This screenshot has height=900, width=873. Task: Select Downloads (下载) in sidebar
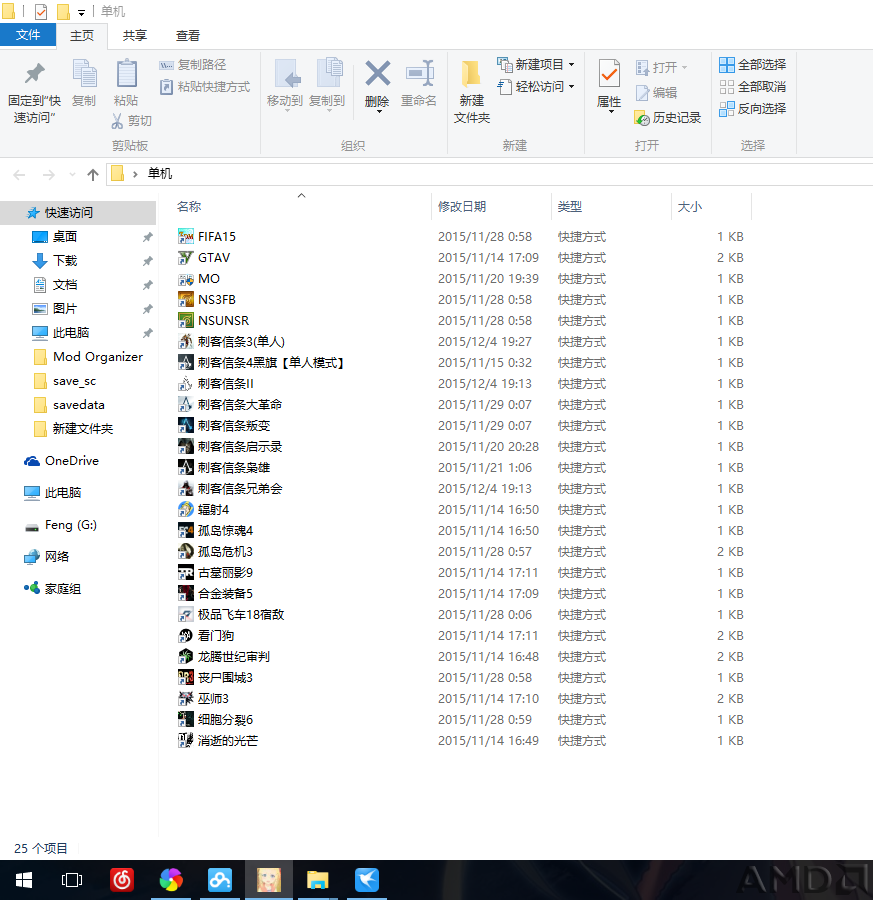(65, 261)
